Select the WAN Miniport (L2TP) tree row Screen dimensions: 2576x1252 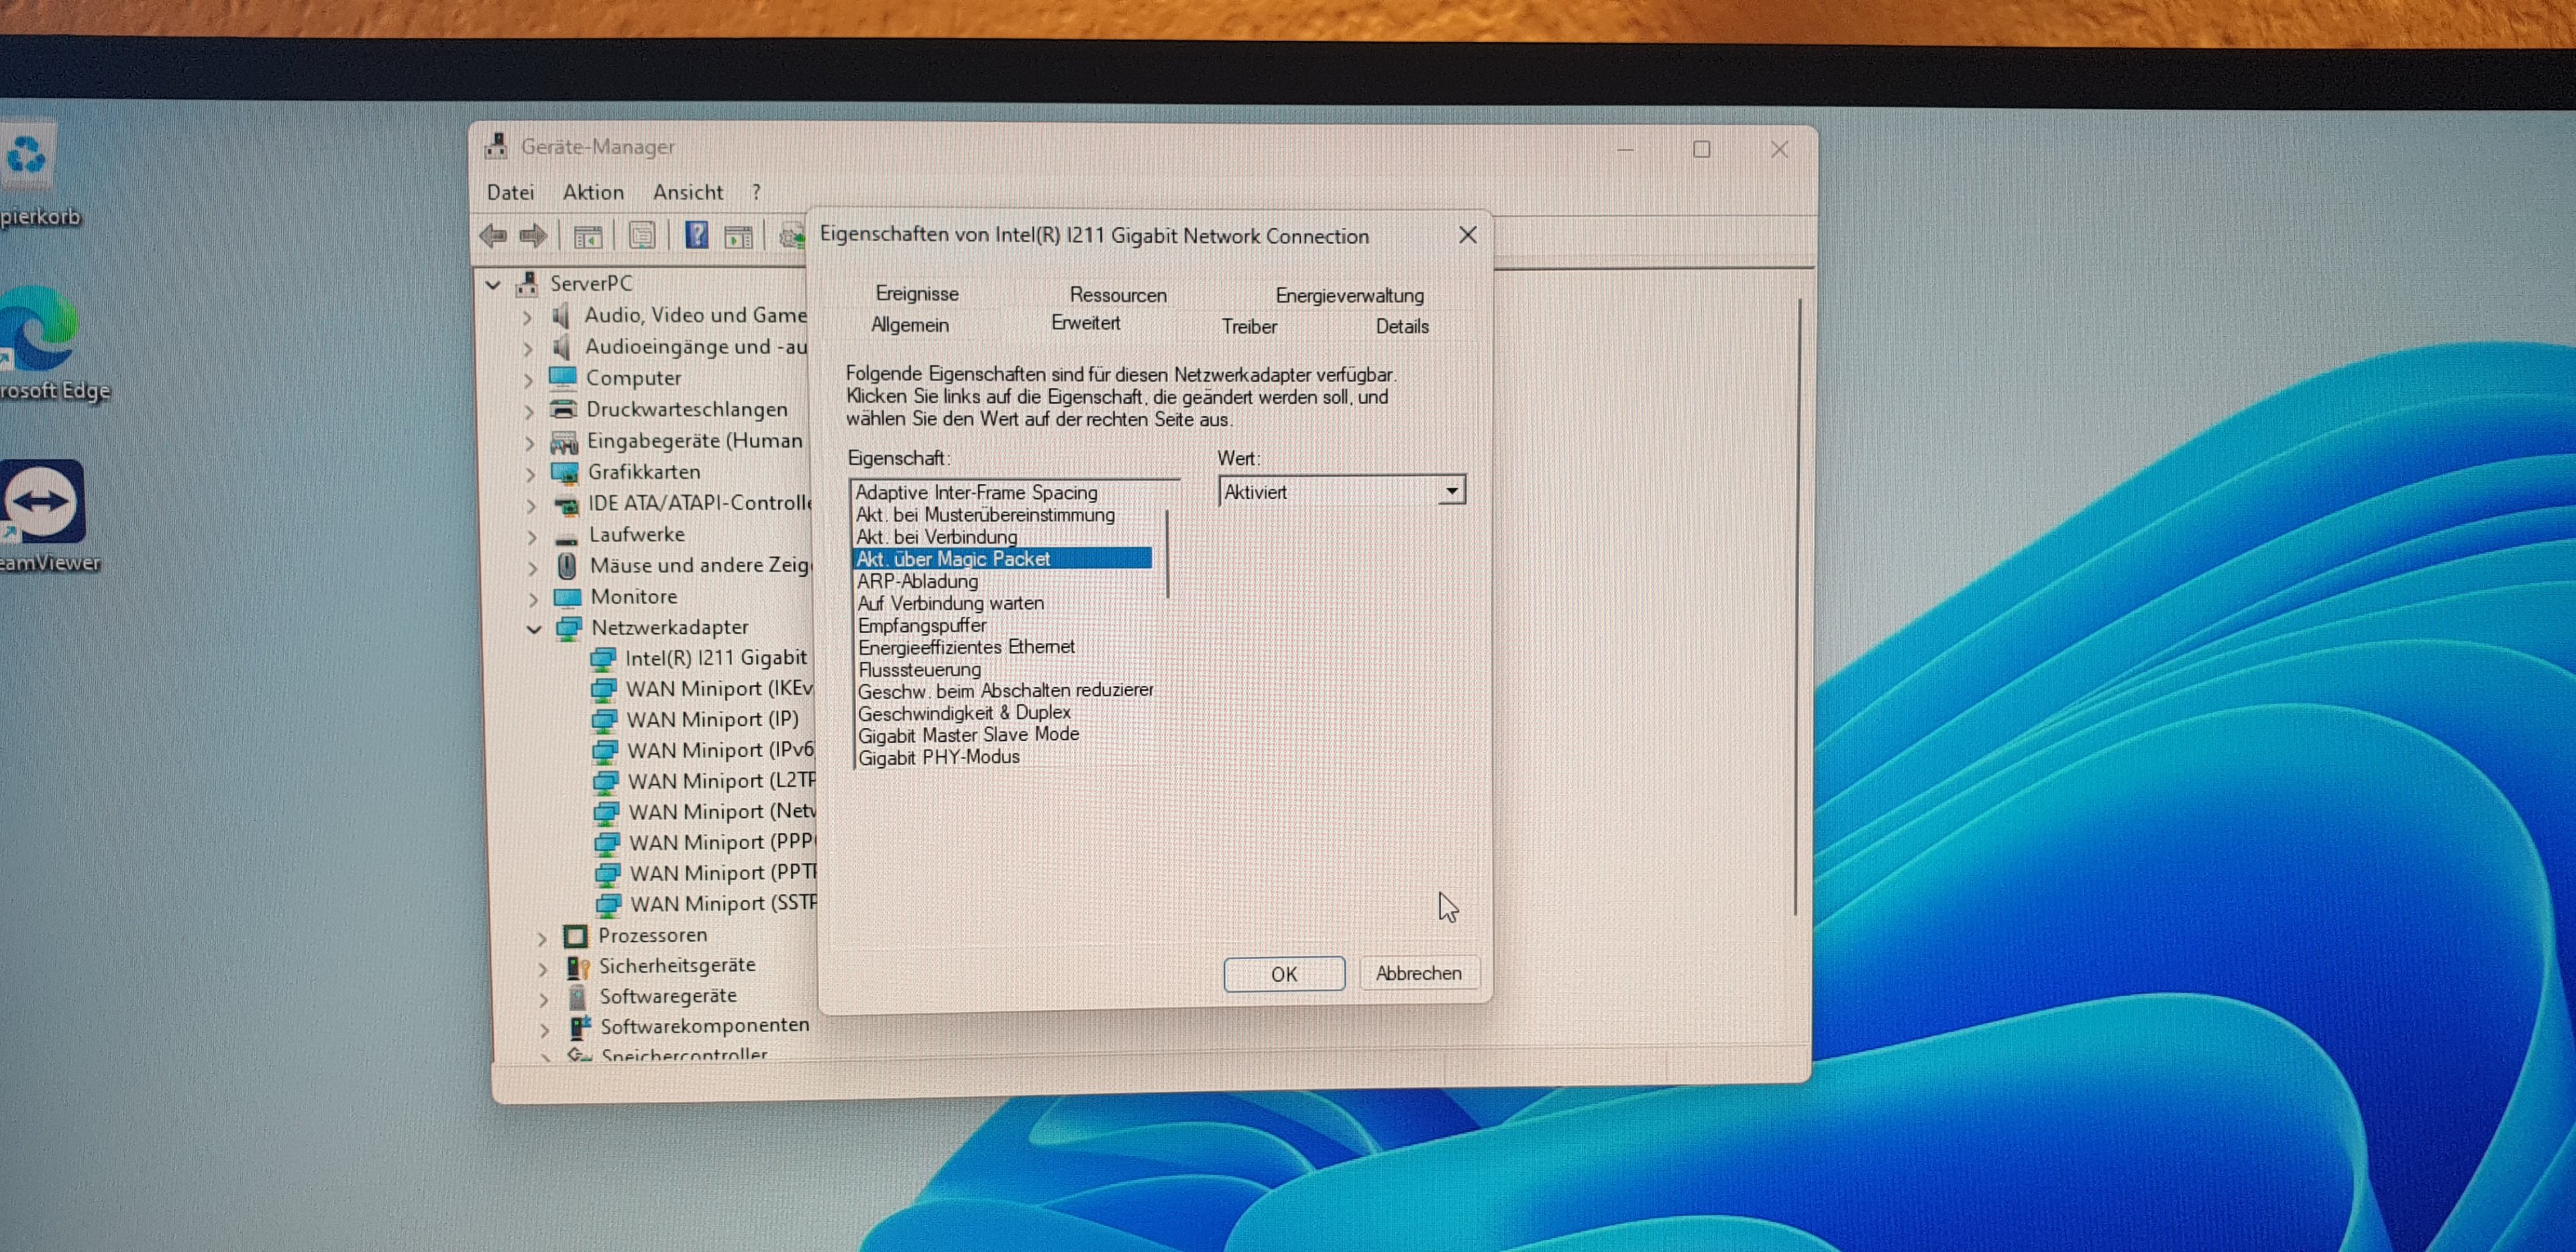coord(706,781)
